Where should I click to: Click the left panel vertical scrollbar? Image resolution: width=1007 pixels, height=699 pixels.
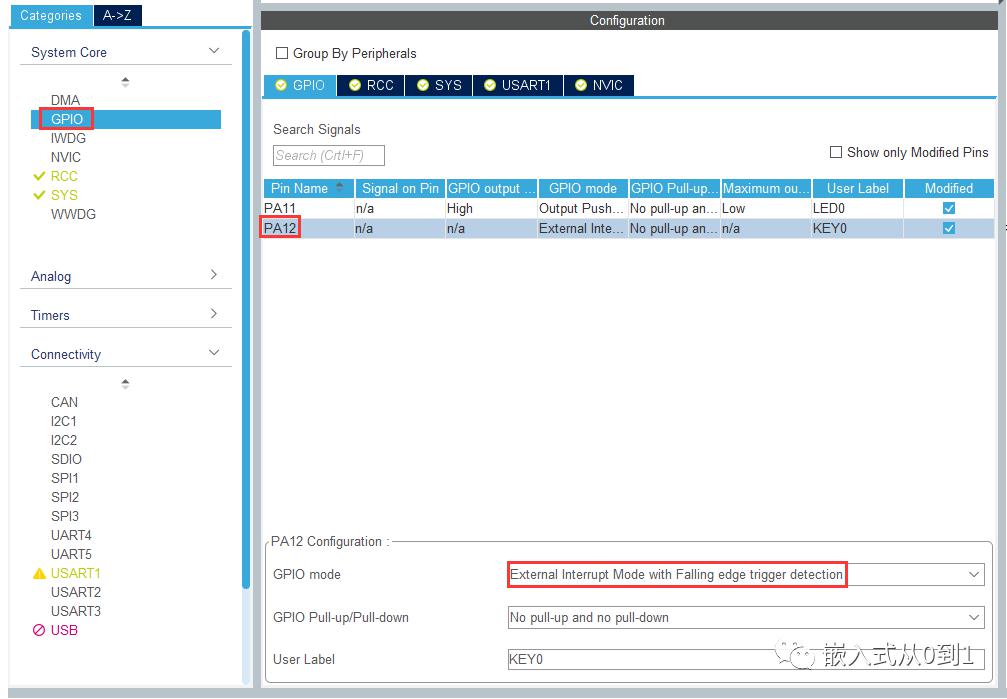point(245,310)
